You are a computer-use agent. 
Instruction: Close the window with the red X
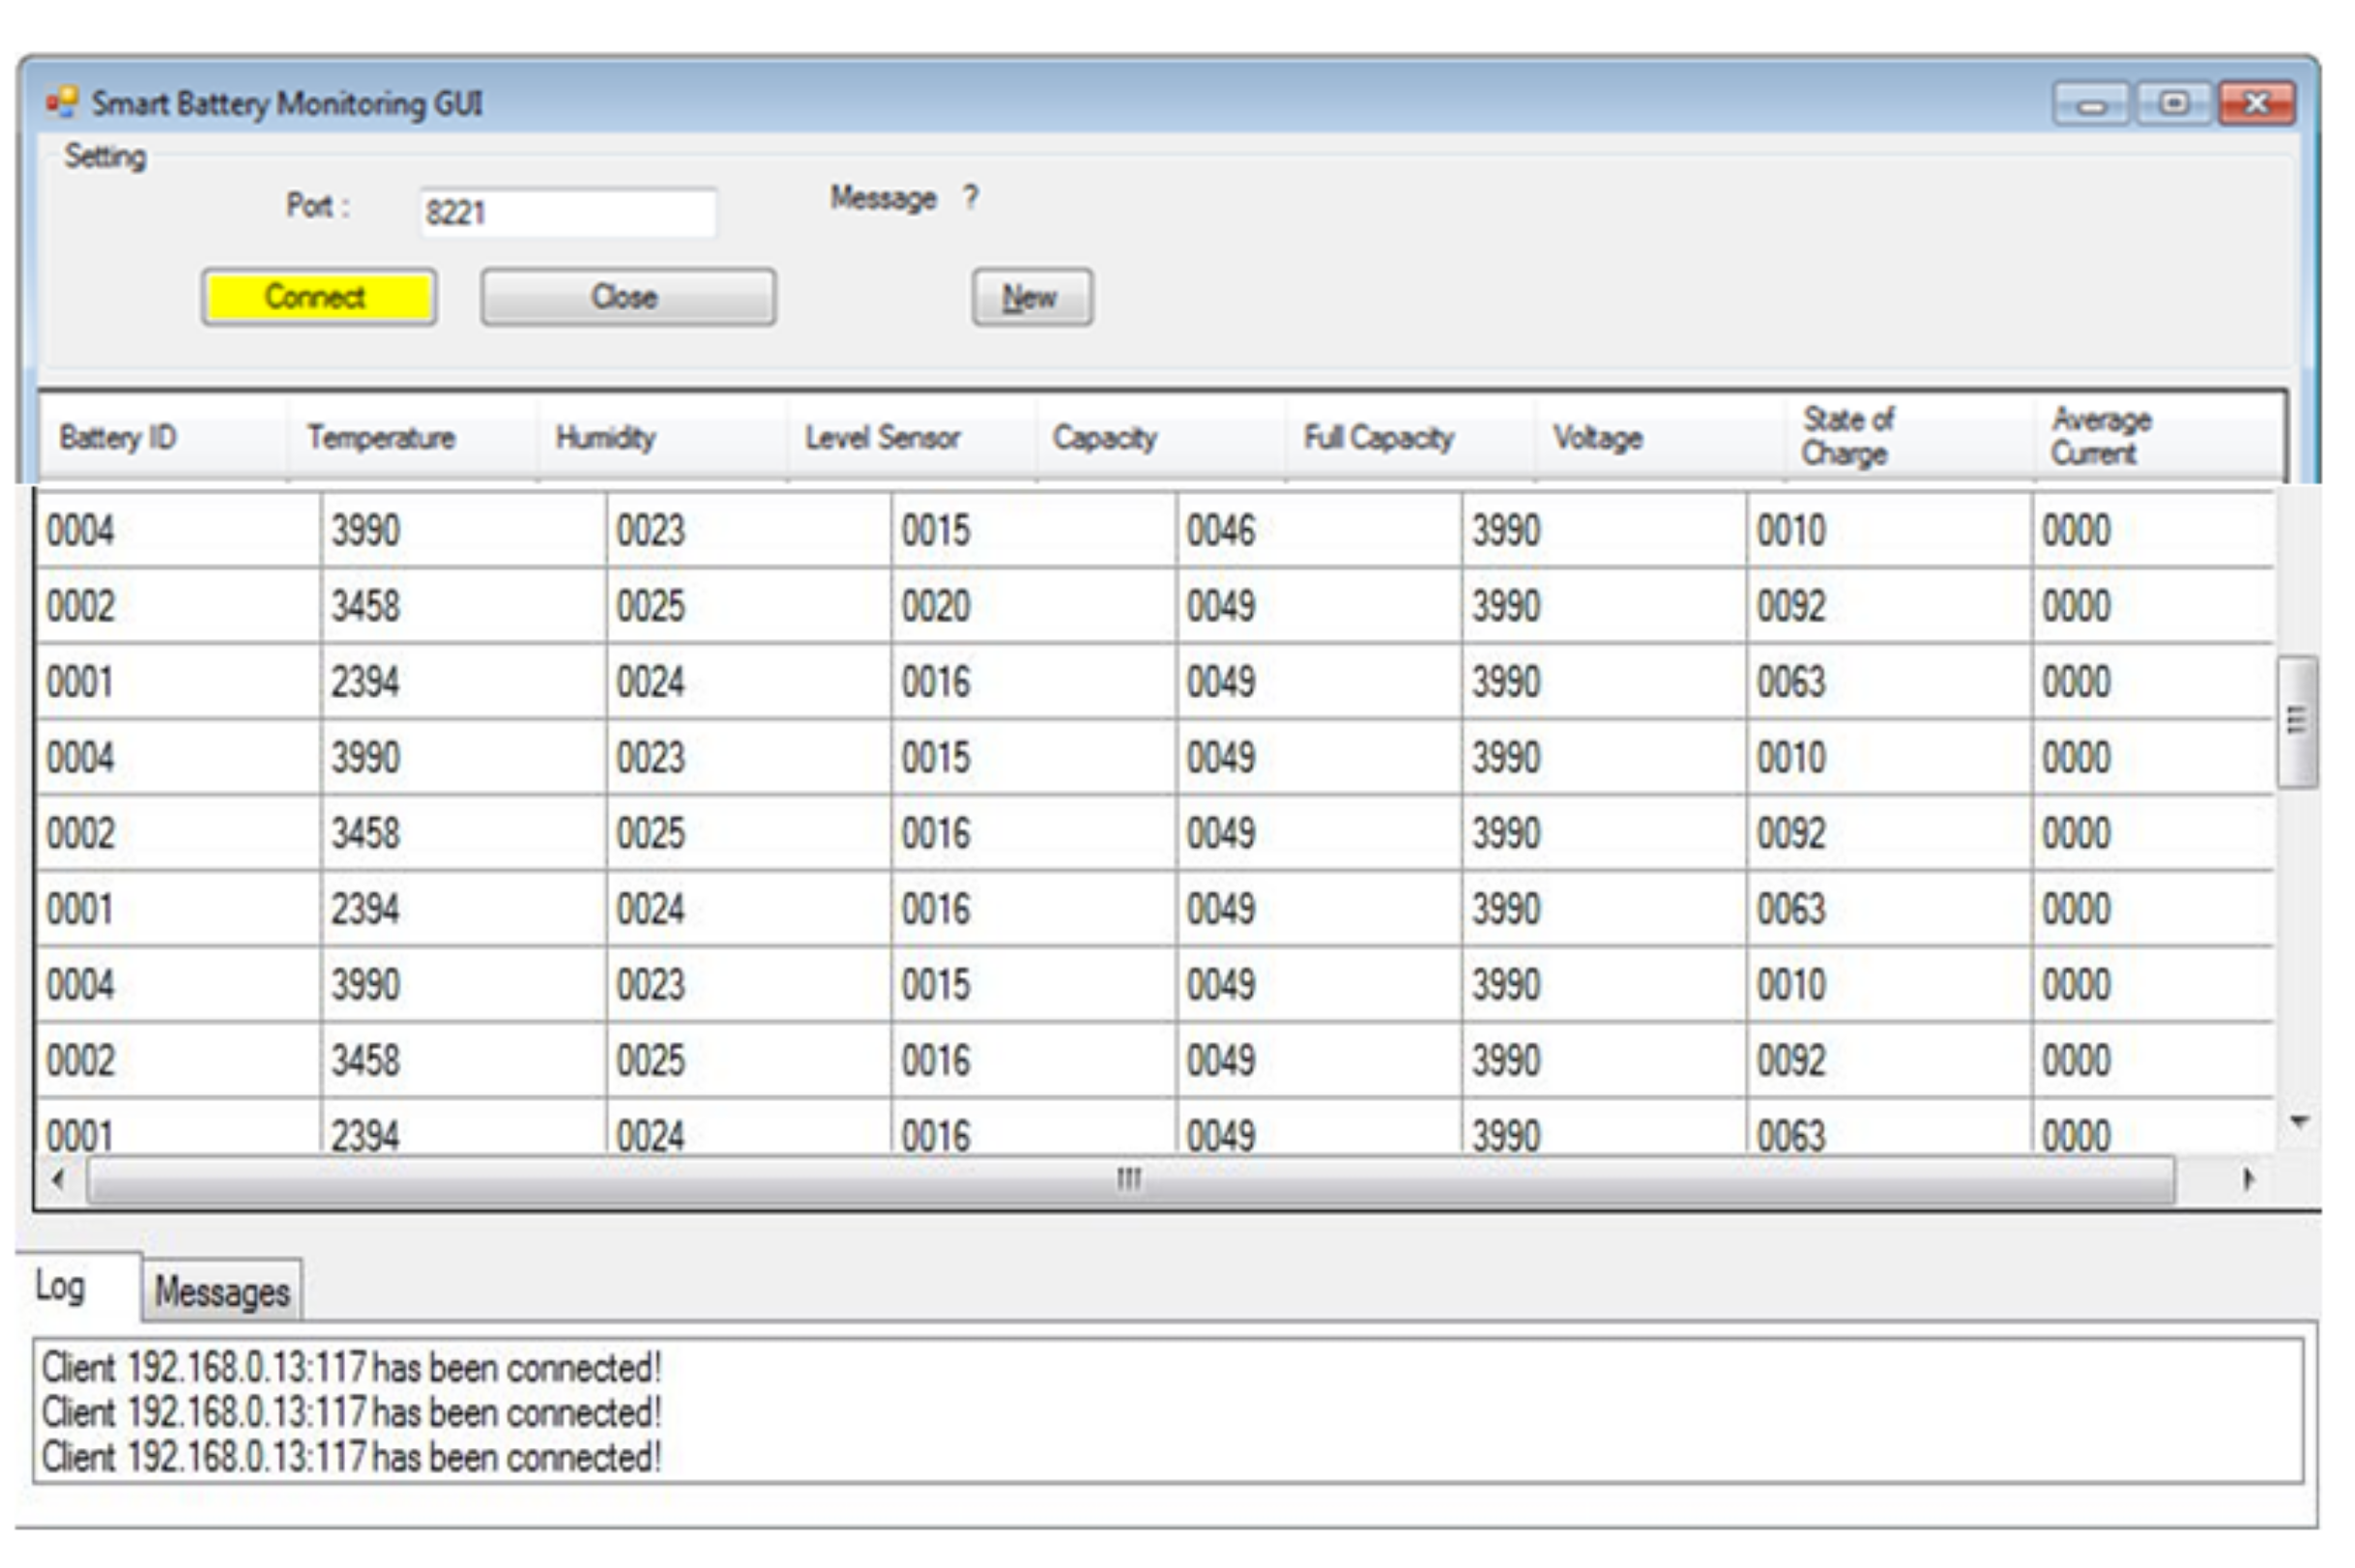coord(2256,103)
